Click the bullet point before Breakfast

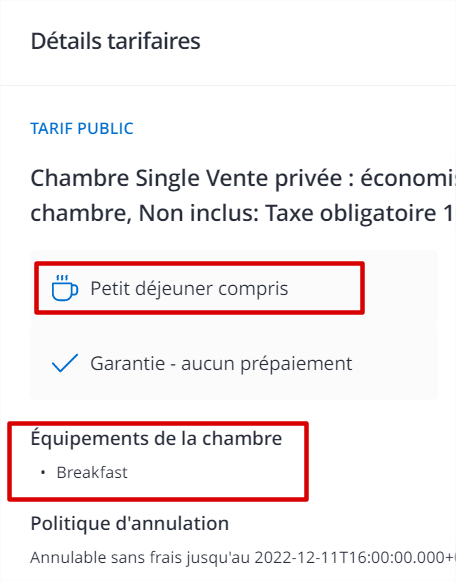click(x=43, y=472)
